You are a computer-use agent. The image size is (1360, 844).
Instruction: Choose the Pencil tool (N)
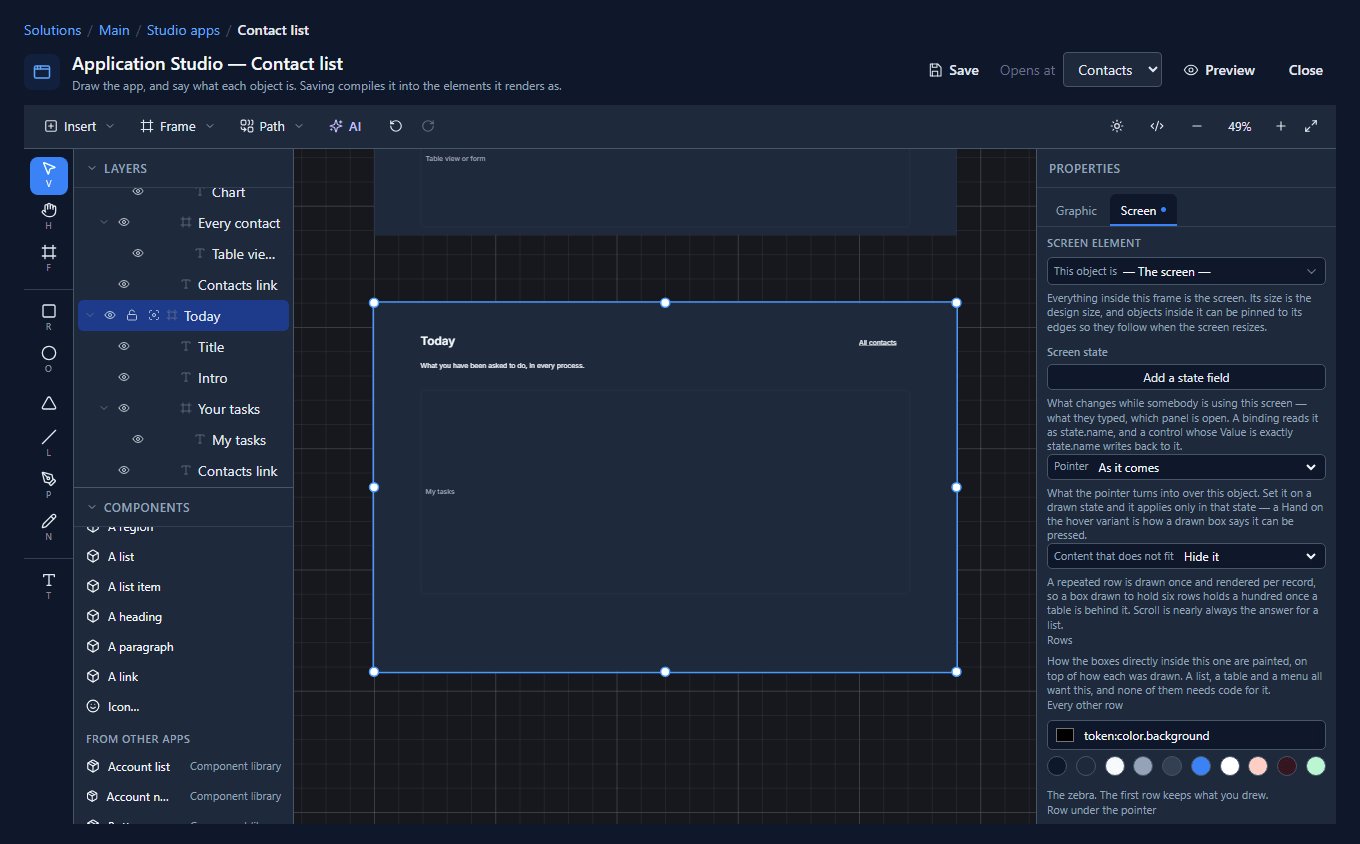[x=49, y=527]
